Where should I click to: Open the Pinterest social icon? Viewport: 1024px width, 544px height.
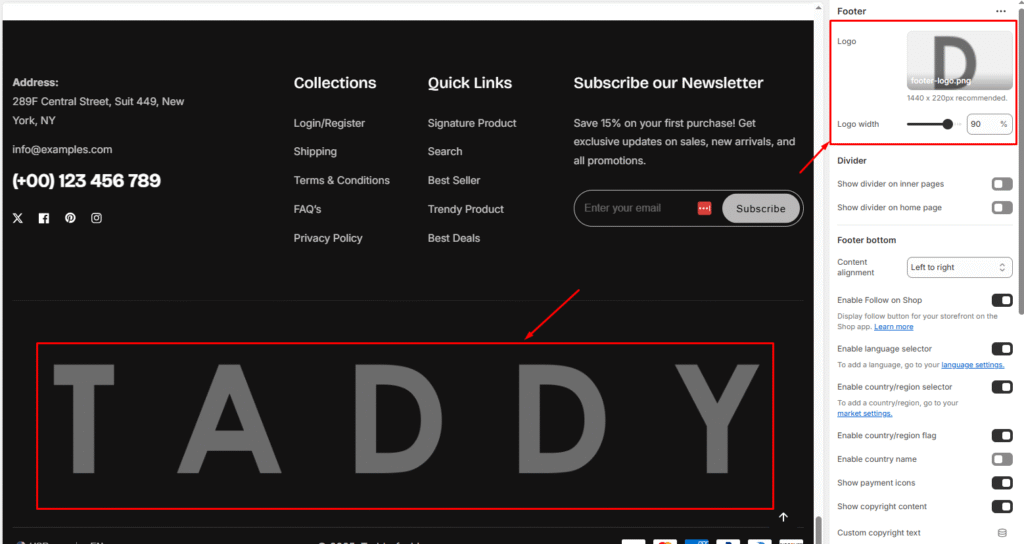tap(70, 218)
